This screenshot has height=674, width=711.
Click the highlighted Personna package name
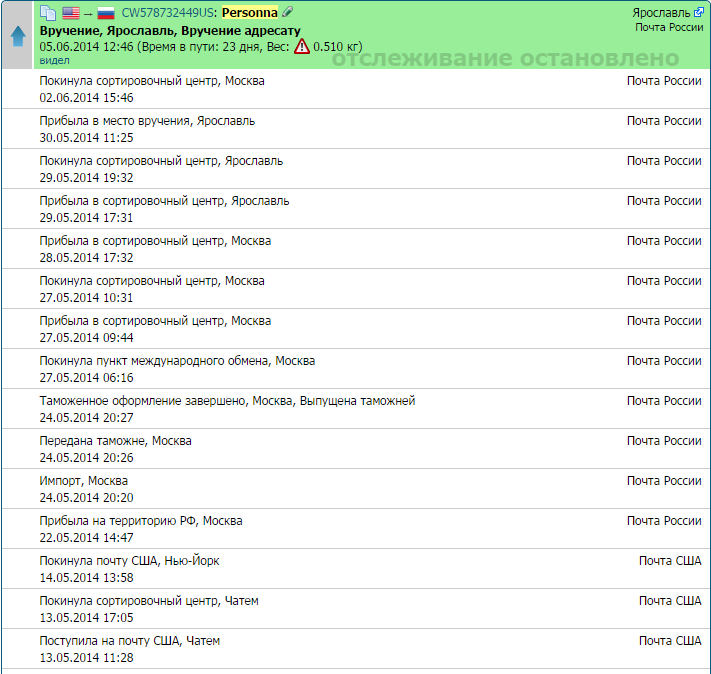pos(249,13)
